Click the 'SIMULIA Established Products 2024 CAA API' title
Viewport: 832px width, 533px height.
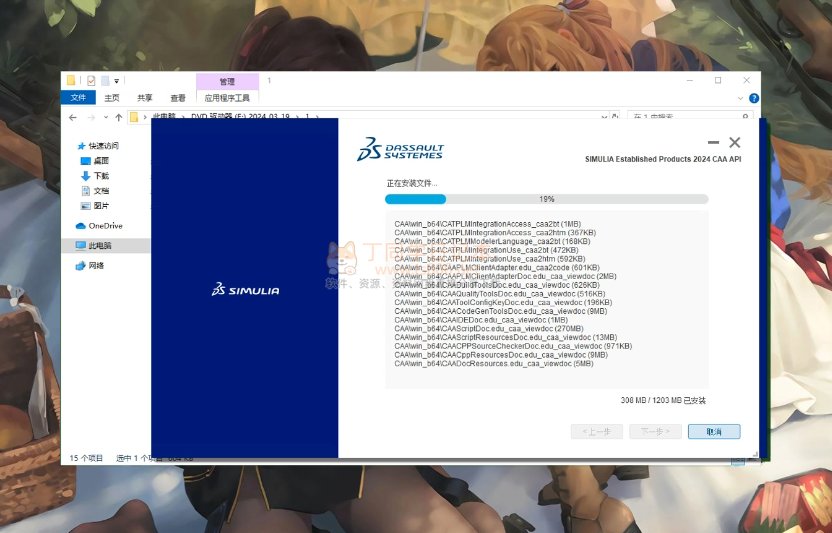663,159
